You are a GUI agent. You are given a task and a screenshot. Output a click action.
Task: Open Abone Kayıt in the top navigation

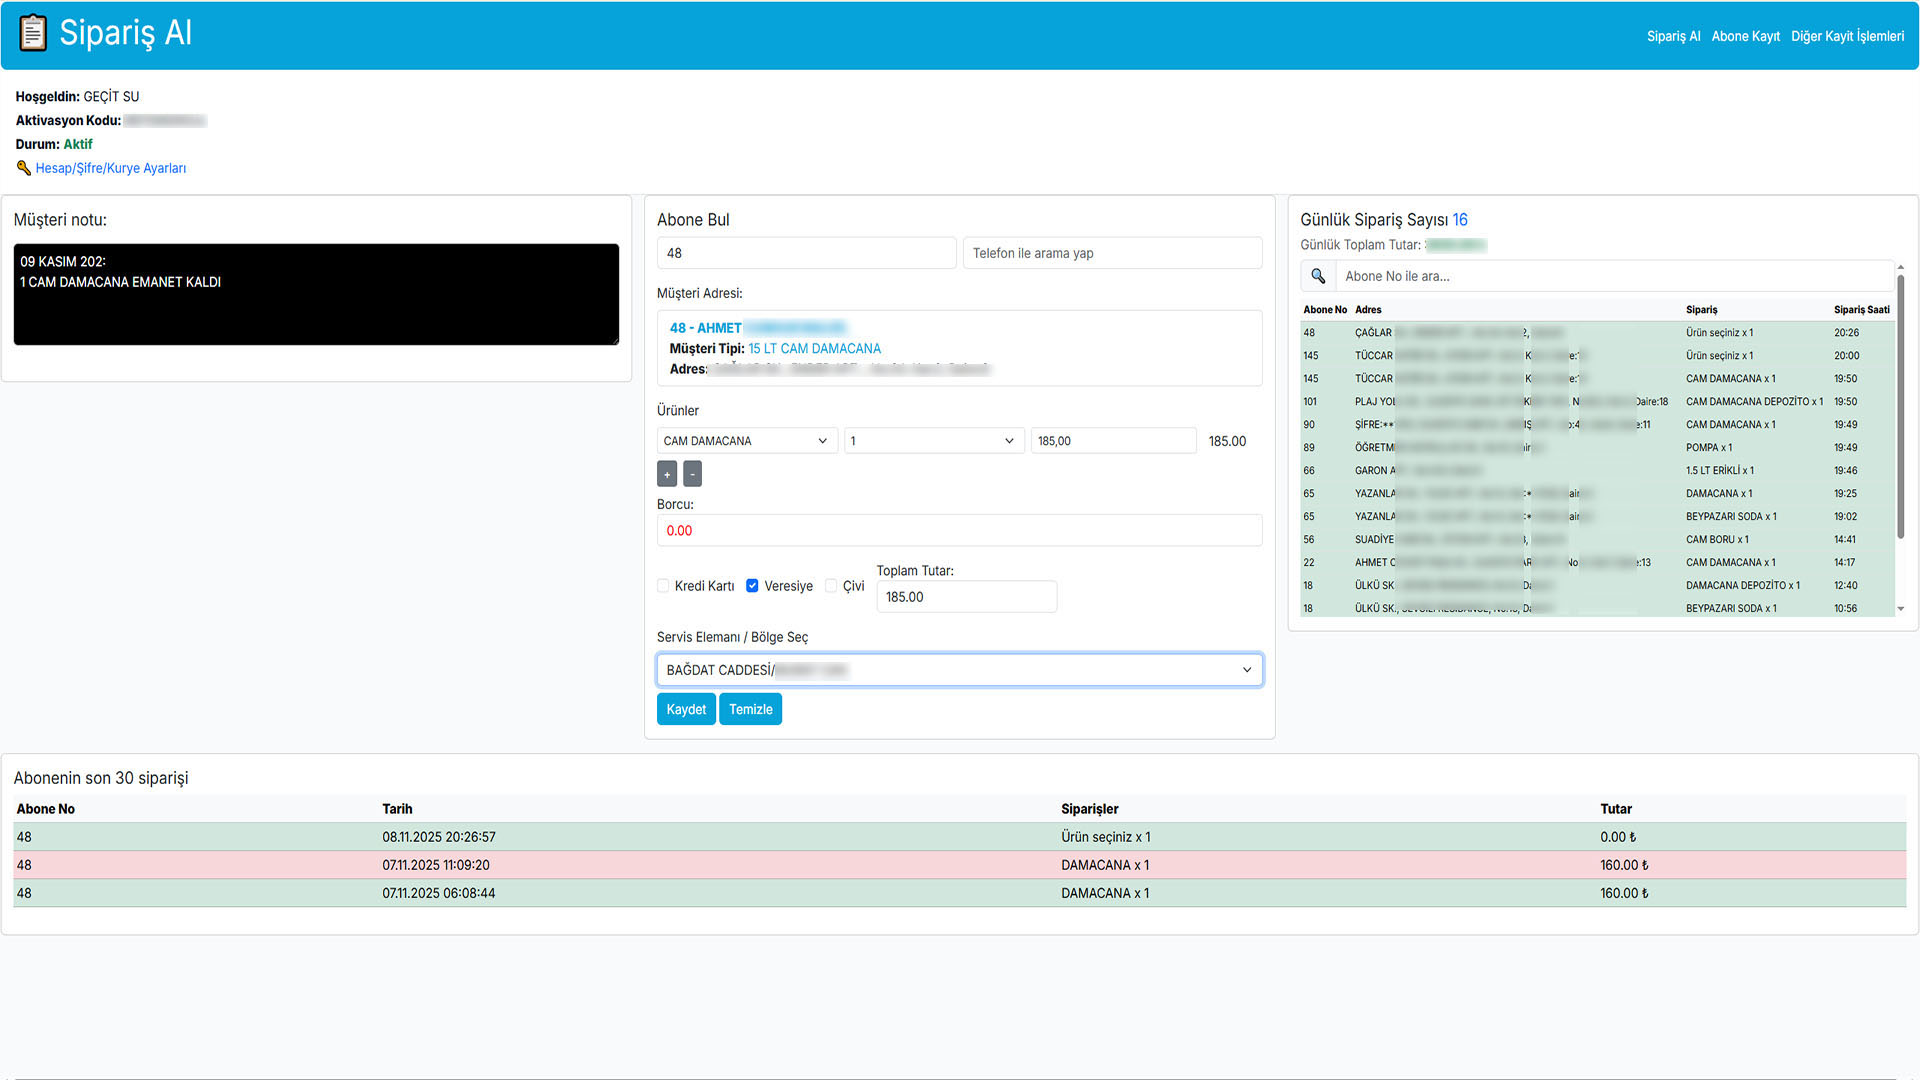[x=1745, y=36]
